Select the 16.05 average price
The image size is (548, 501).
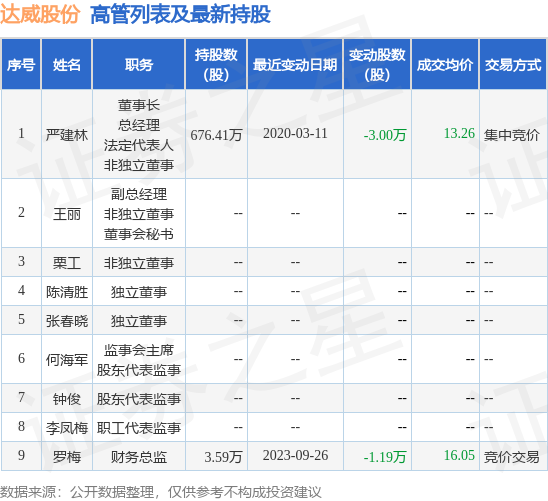coord(459,455)
